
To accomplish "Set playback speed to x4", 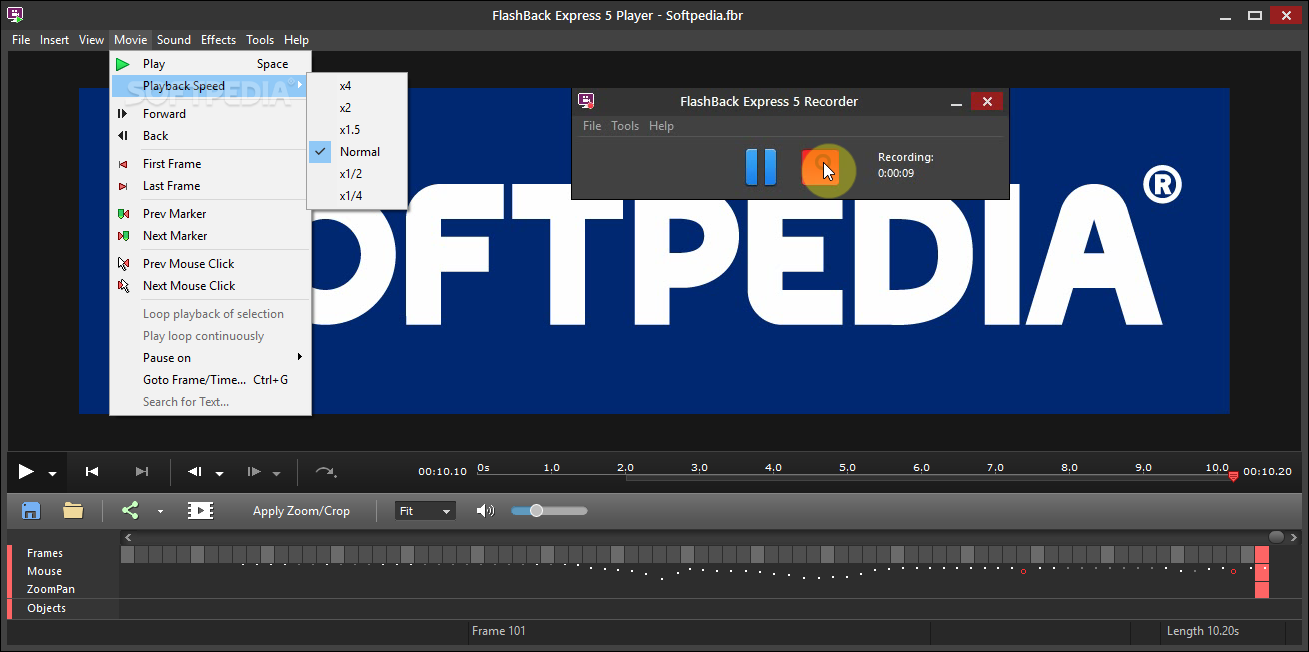I will click(x=357, y=86).
